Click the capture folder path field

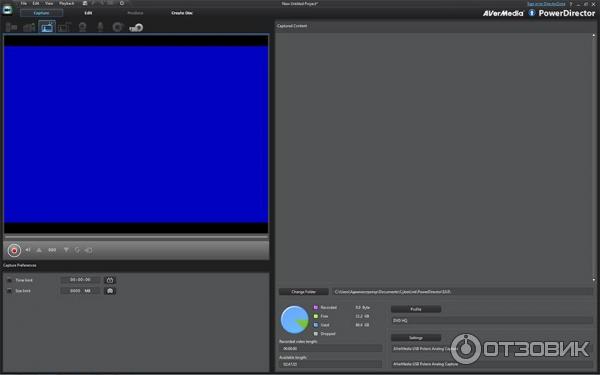(463, 292)
